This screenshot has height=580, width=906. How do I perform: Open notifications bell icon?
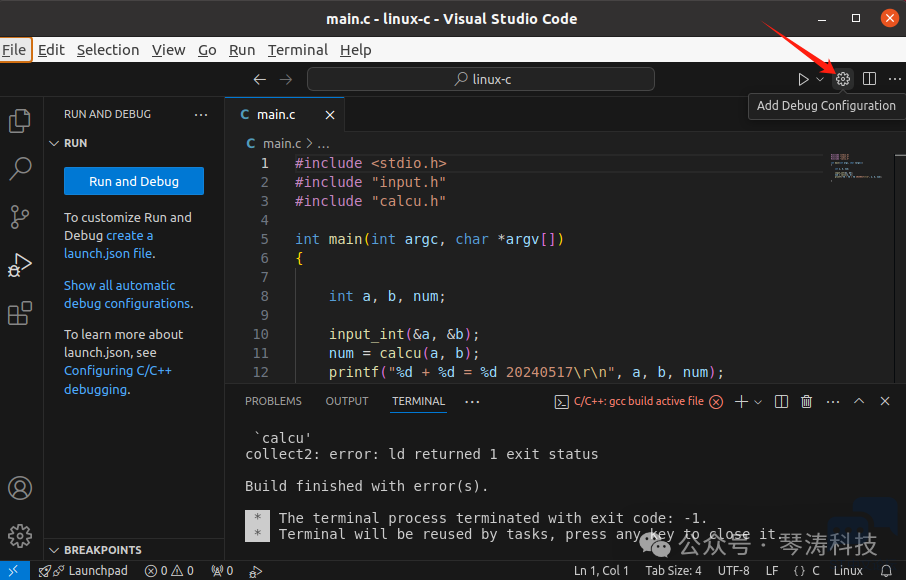point(886,571)
